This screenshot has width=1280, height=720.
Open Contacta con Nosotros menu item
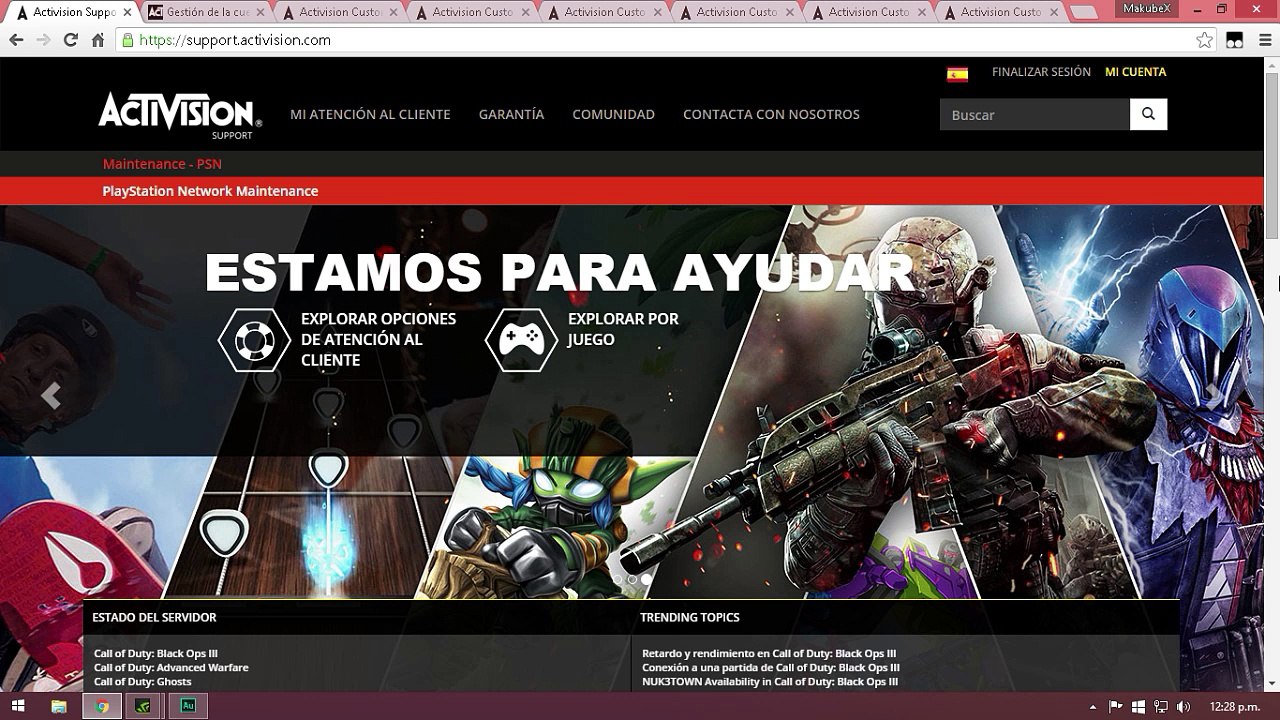point(771,114)
